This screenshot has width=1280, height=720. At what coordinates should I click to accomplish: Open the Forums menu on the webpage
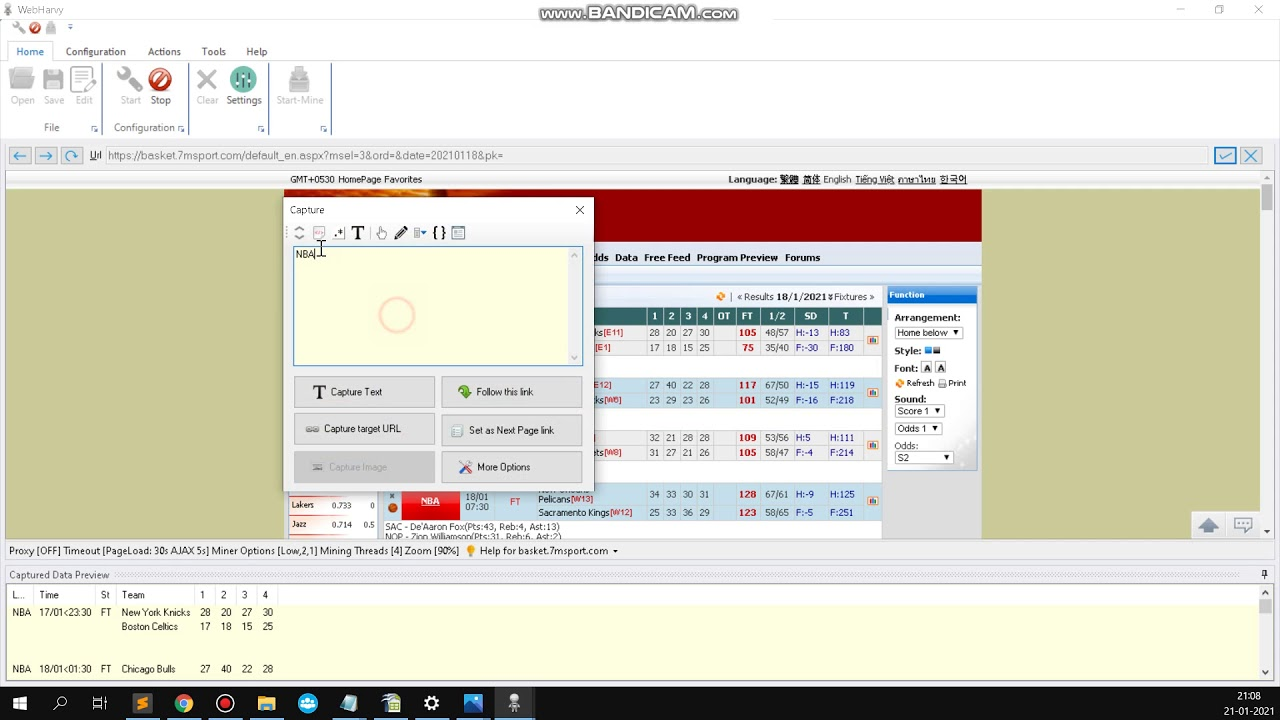(802, 258)
